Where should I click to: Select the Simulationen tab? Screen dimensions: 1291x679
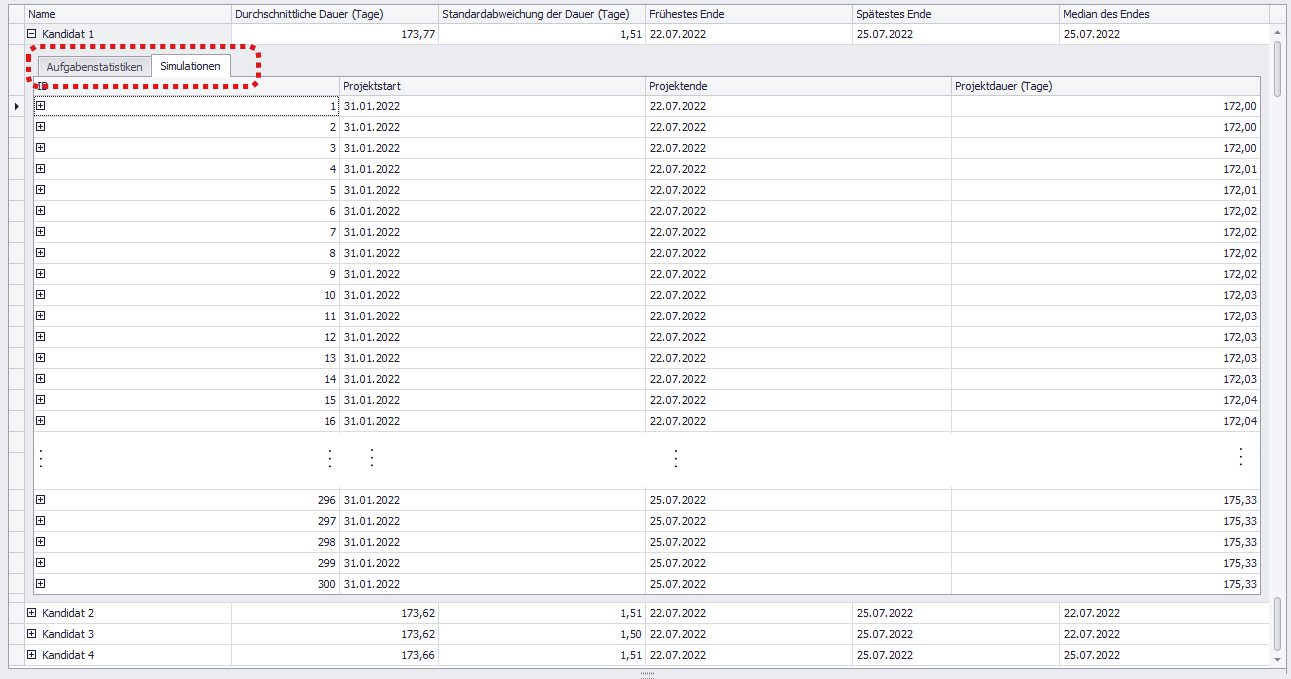[190, 67]
